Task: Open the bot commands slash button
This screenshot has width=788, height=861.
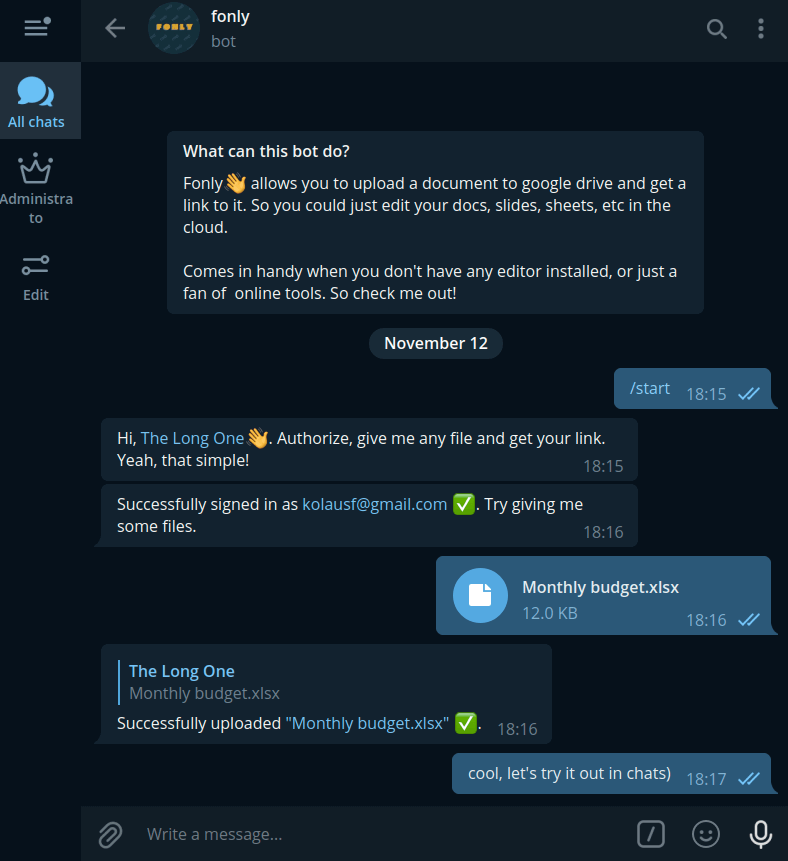Action: pyautogui.click(x=651, y=834)
